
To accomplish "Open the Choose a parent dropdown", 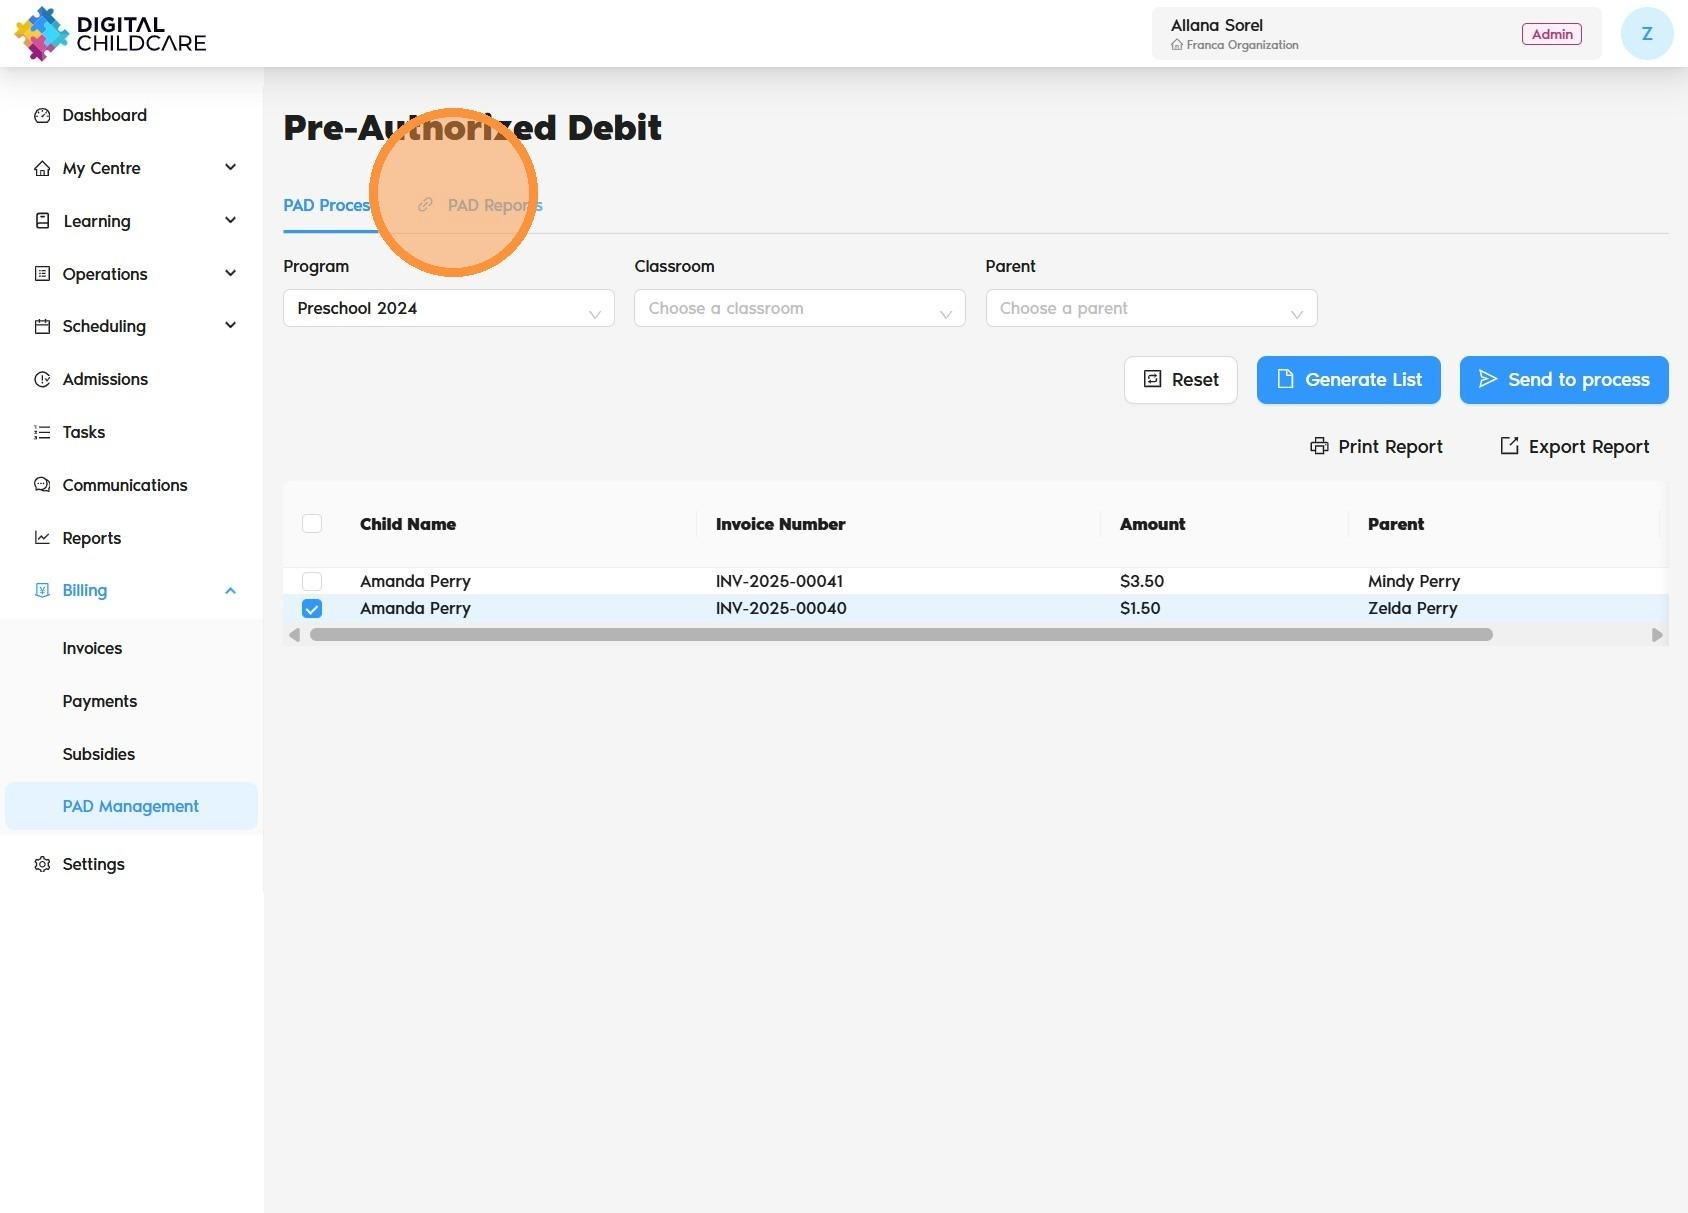I will [1151, 308].
